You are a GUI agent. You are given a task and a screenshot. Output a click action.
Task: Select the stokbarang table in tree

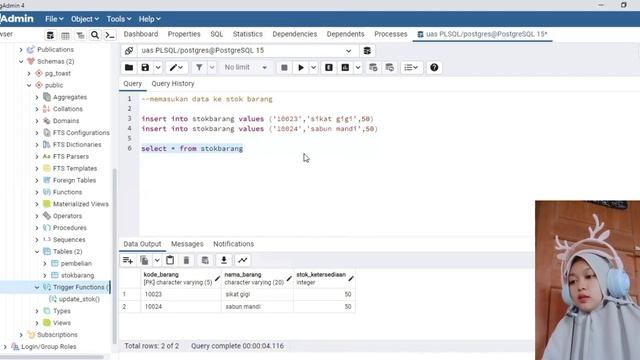pos(77,276)
